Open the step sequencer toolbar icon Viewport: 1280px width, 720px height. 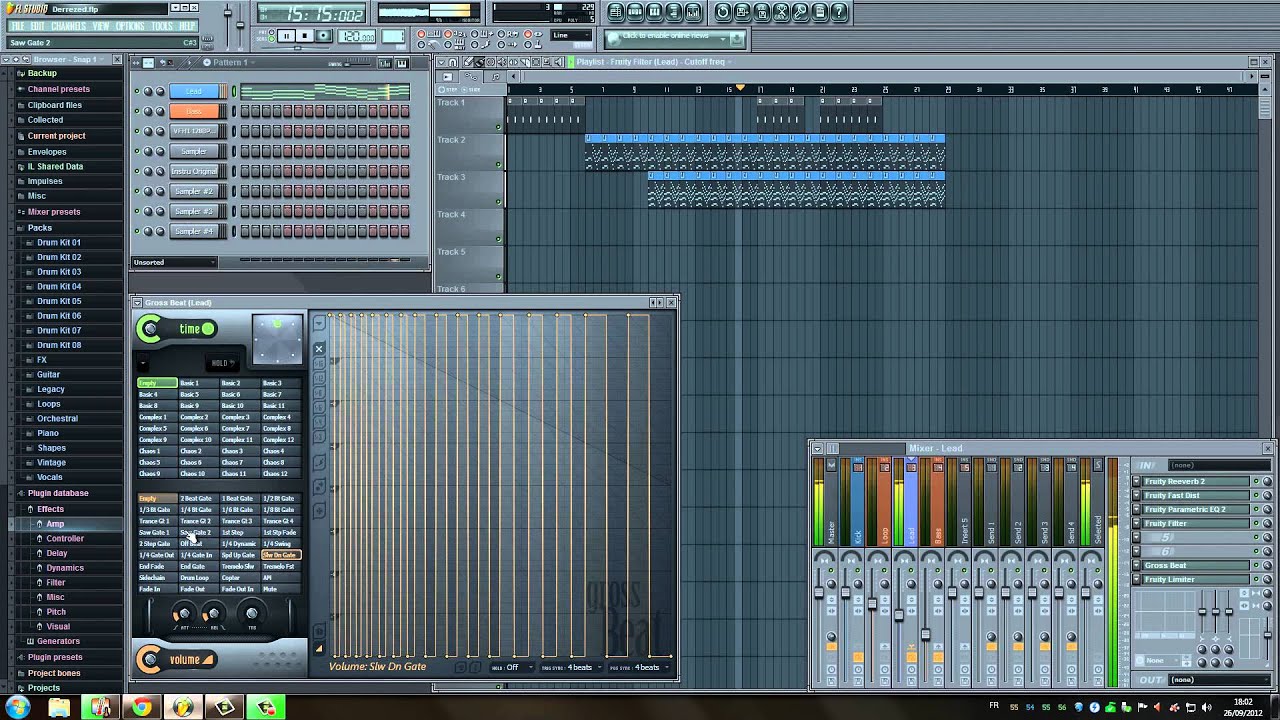[x=635, y=12]
